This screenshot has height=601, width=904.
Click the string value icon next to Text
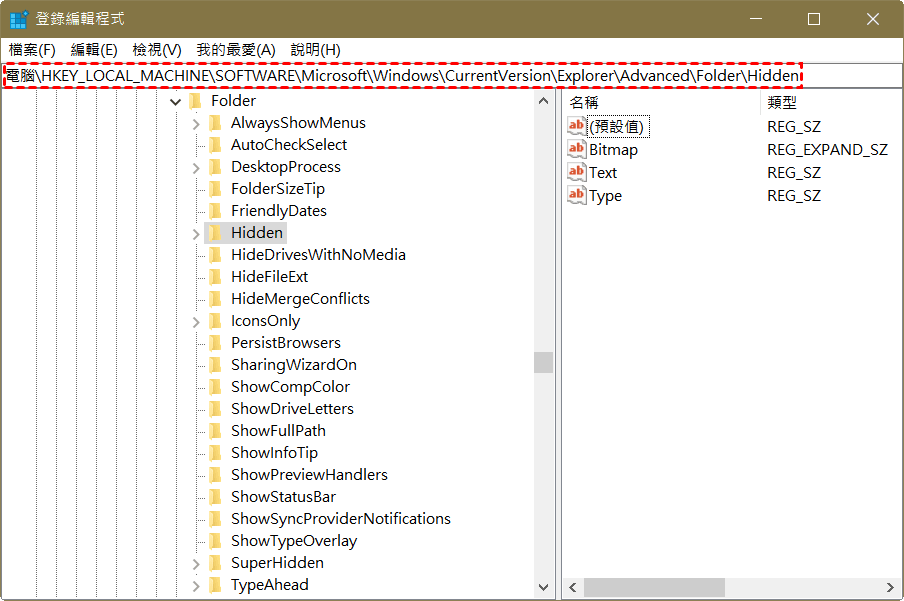tap(577, 172)
